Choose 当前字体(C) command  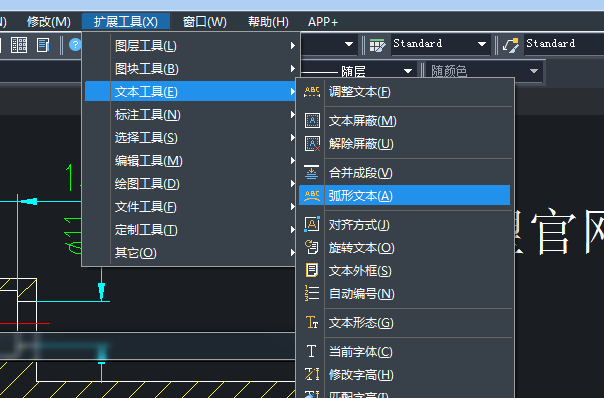404,351
